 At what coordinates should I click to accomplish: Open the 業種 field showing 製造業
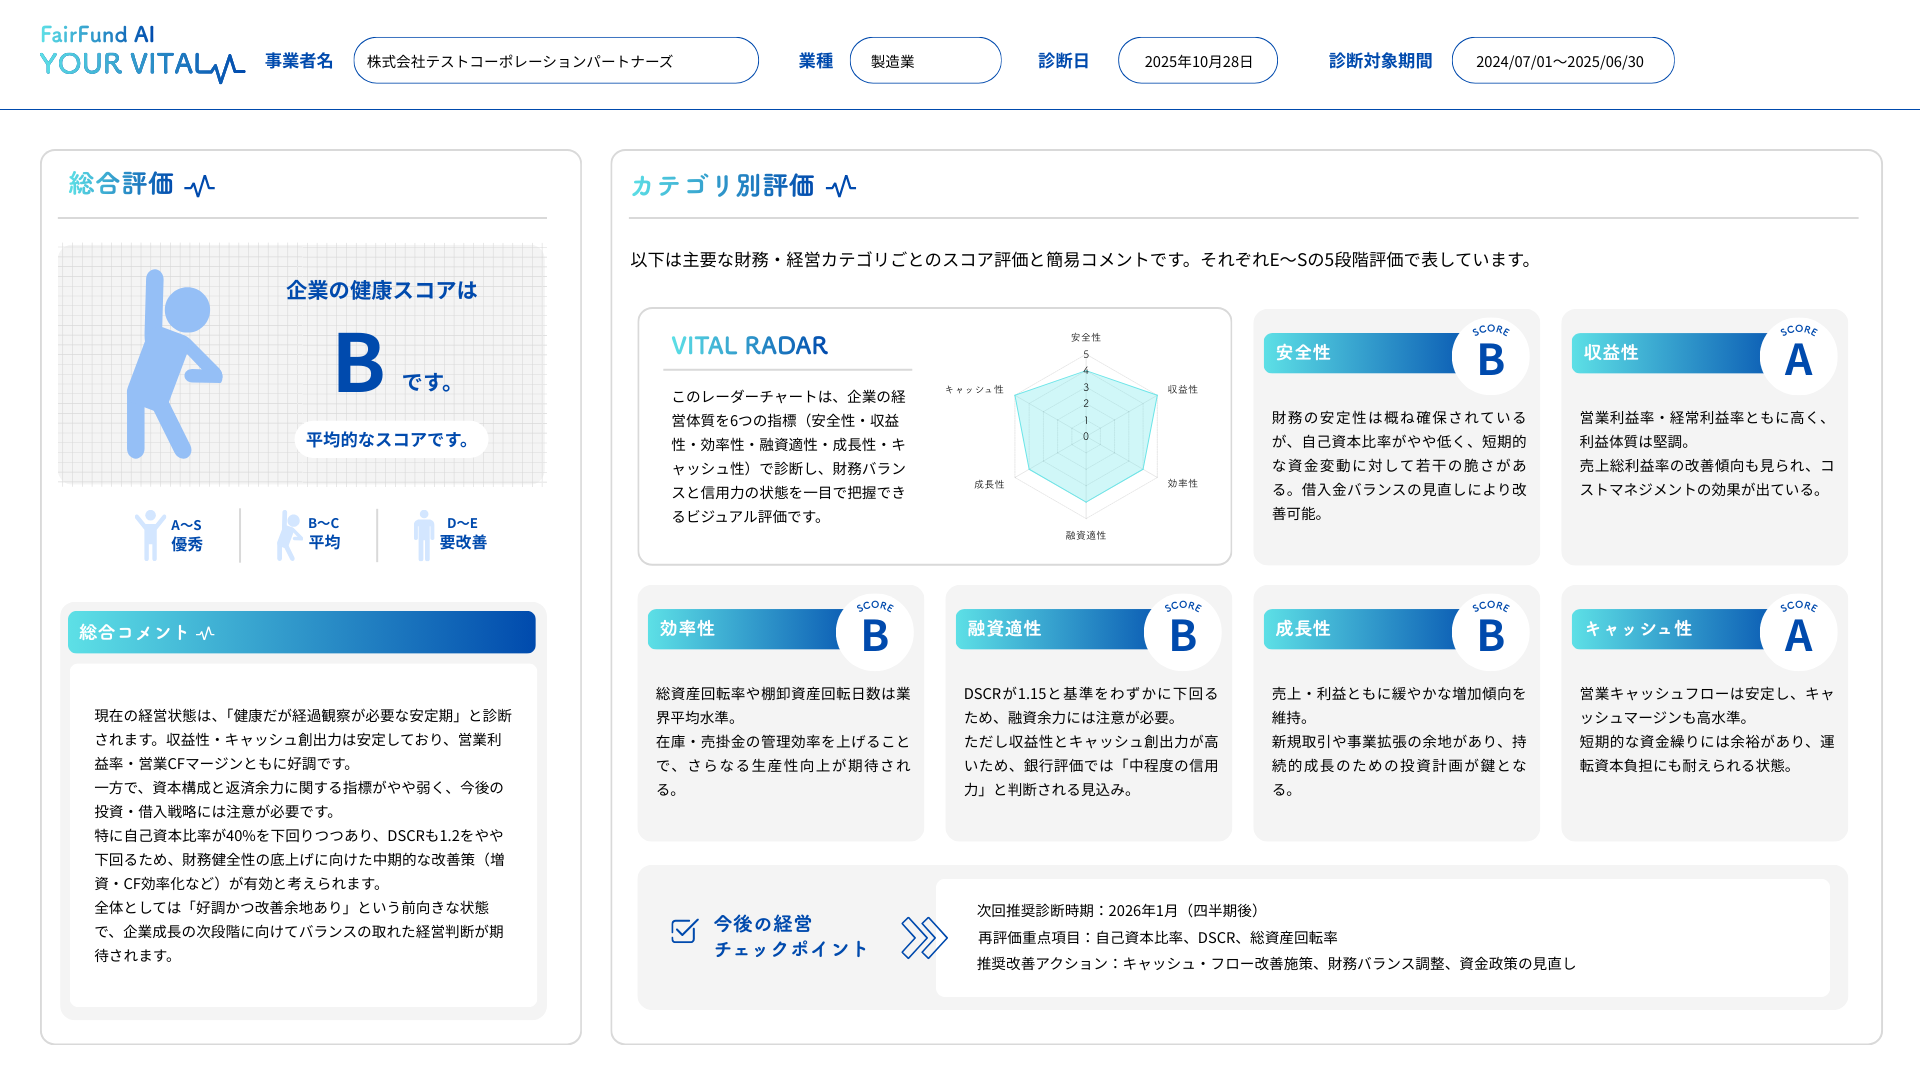click(x=925, y=60)
